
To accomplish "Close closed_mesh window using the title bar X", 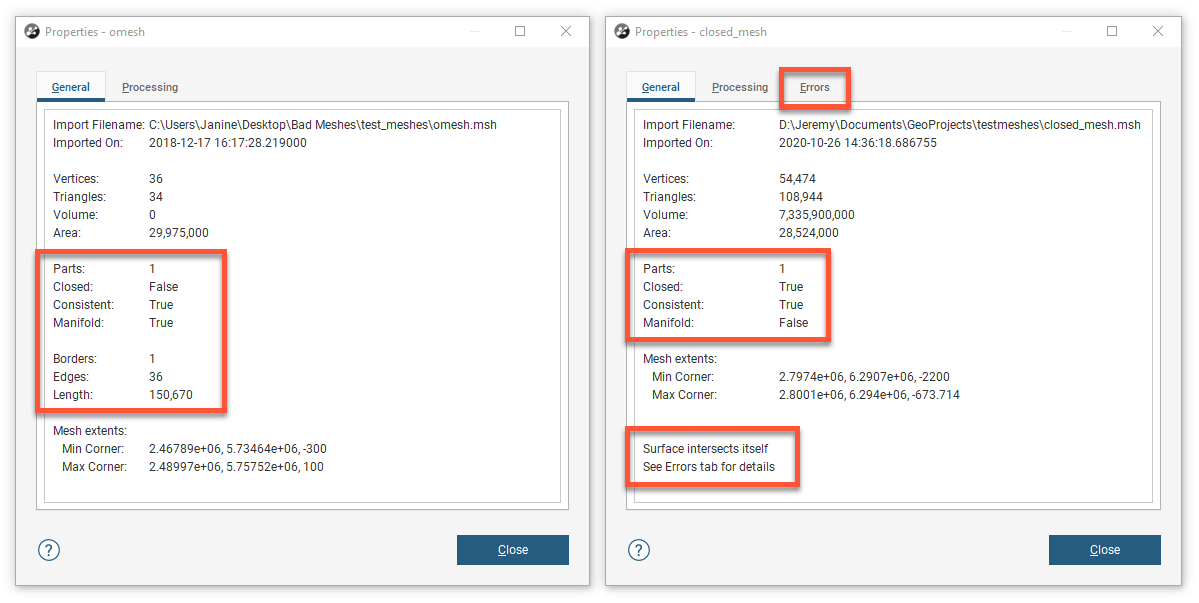I will [x=1158, y=32].
